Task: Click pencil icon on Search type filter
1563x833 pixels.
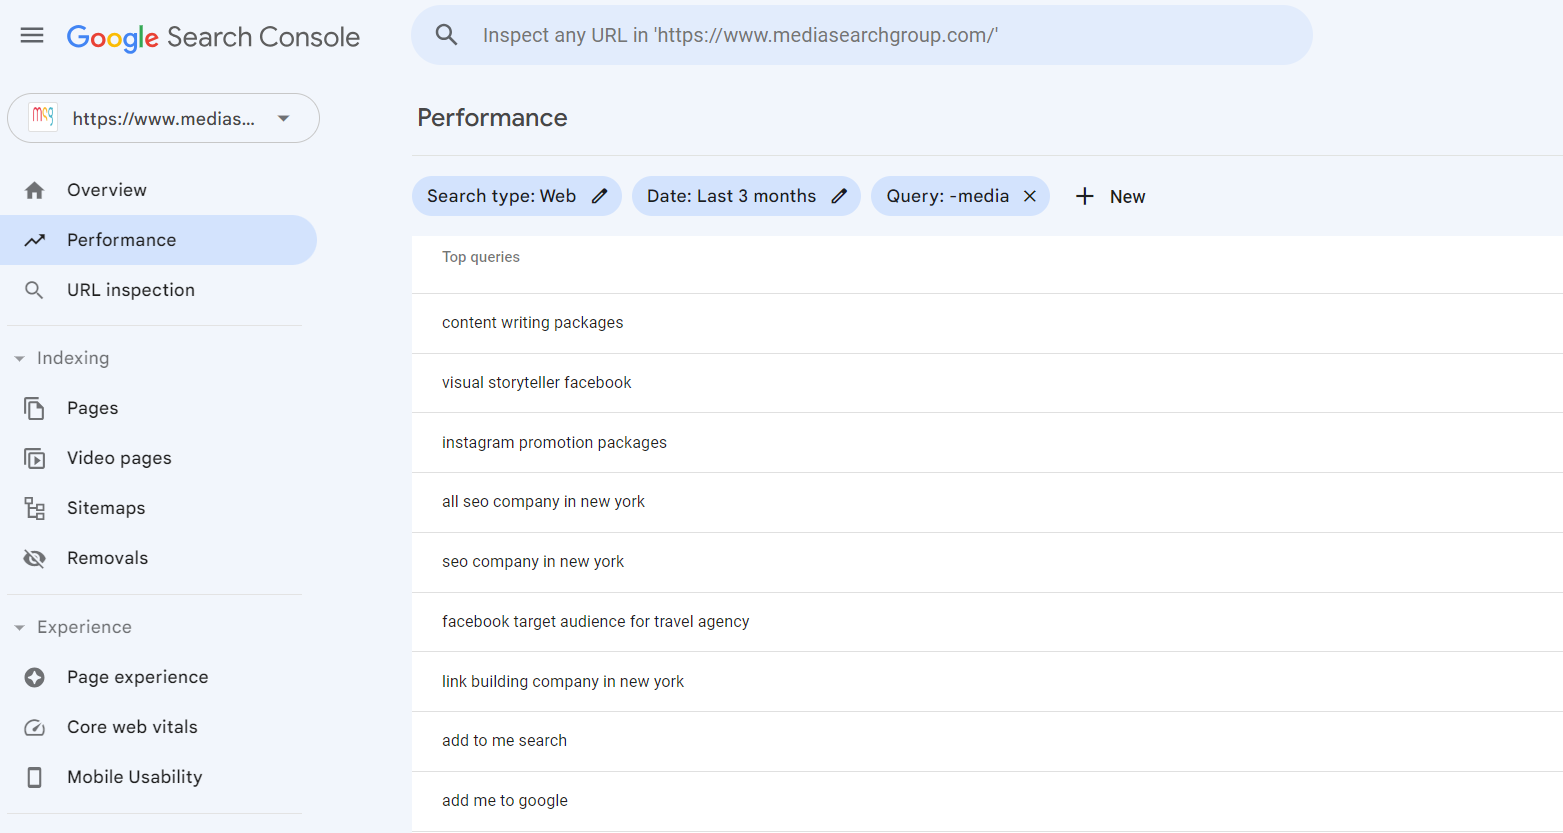Action: [x=599, y=196]
